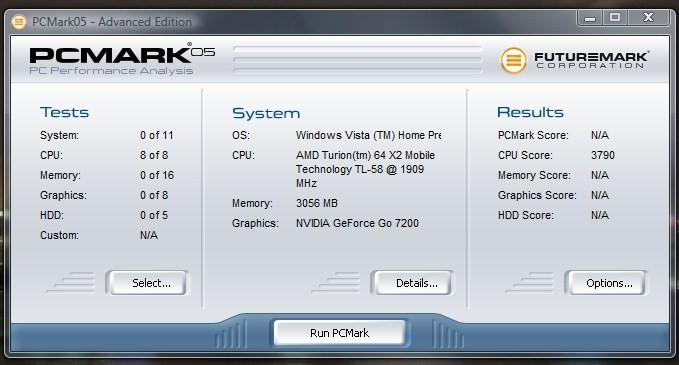The image size is (679, 365).
Task: Start the benchmark with Run PCMark
Action: point(340,333)
